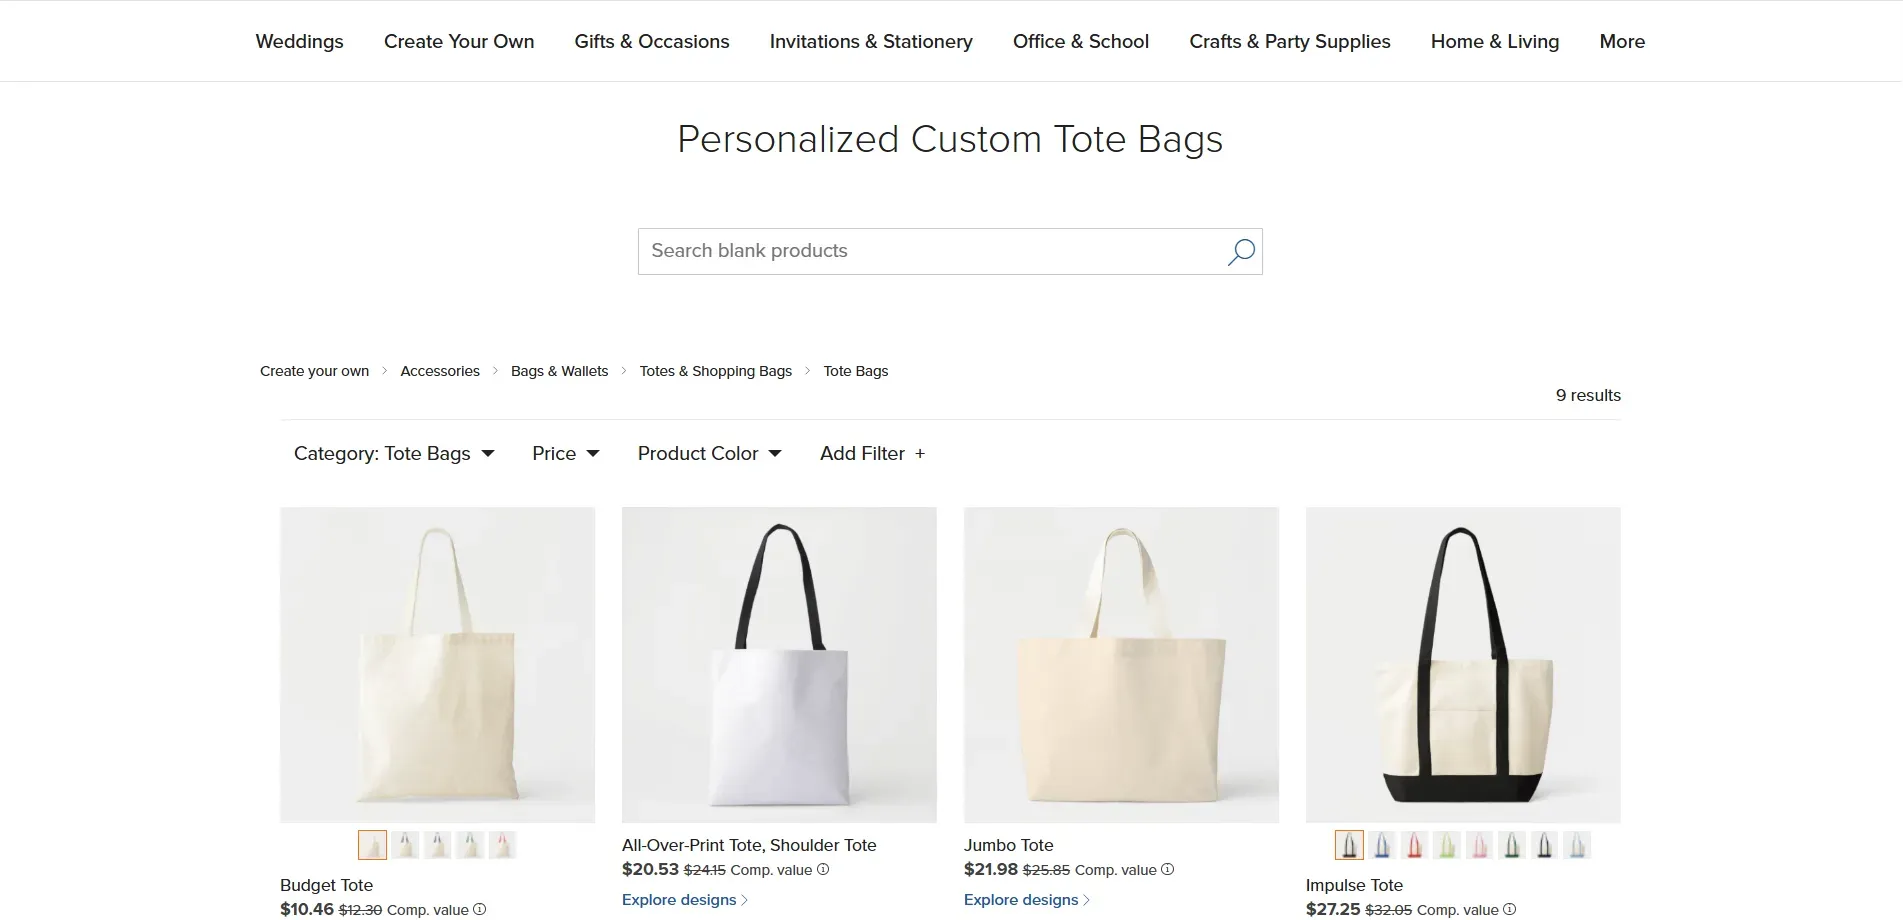Click the Accessories breadcrumb link
Screen dimensions: 1903x920
click(440, 371)
